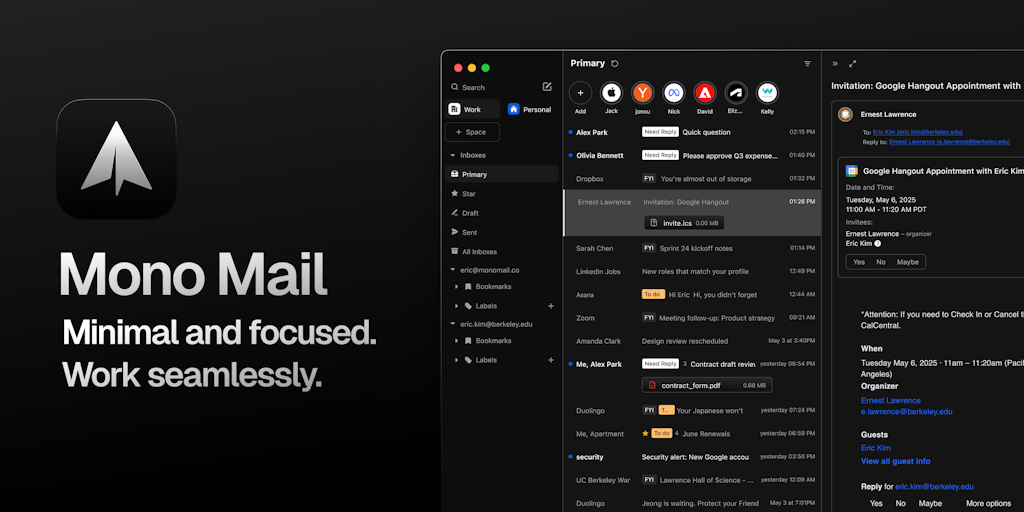
Task: Respond No in the invite card
Action: point(880,262)
